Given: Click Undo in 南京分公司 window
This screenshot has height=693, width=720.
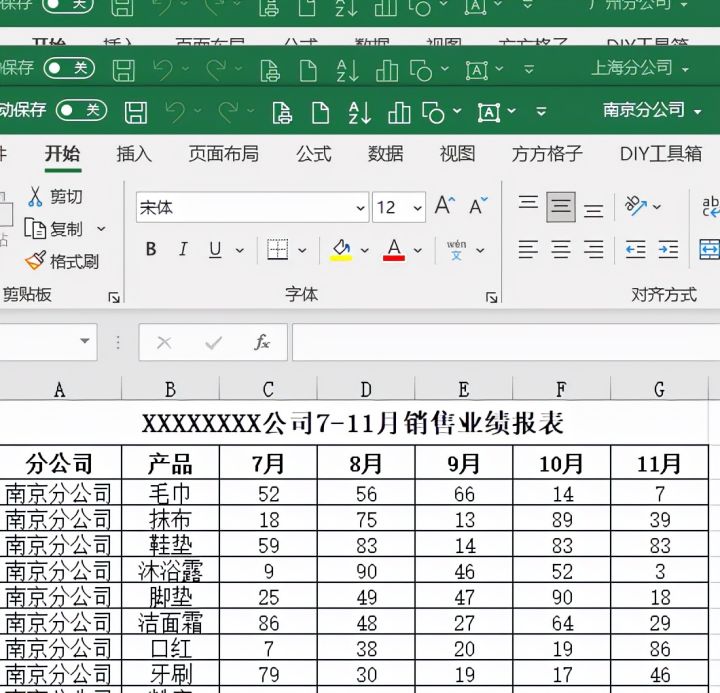Looking at the screenshot, I should (175, 112).
